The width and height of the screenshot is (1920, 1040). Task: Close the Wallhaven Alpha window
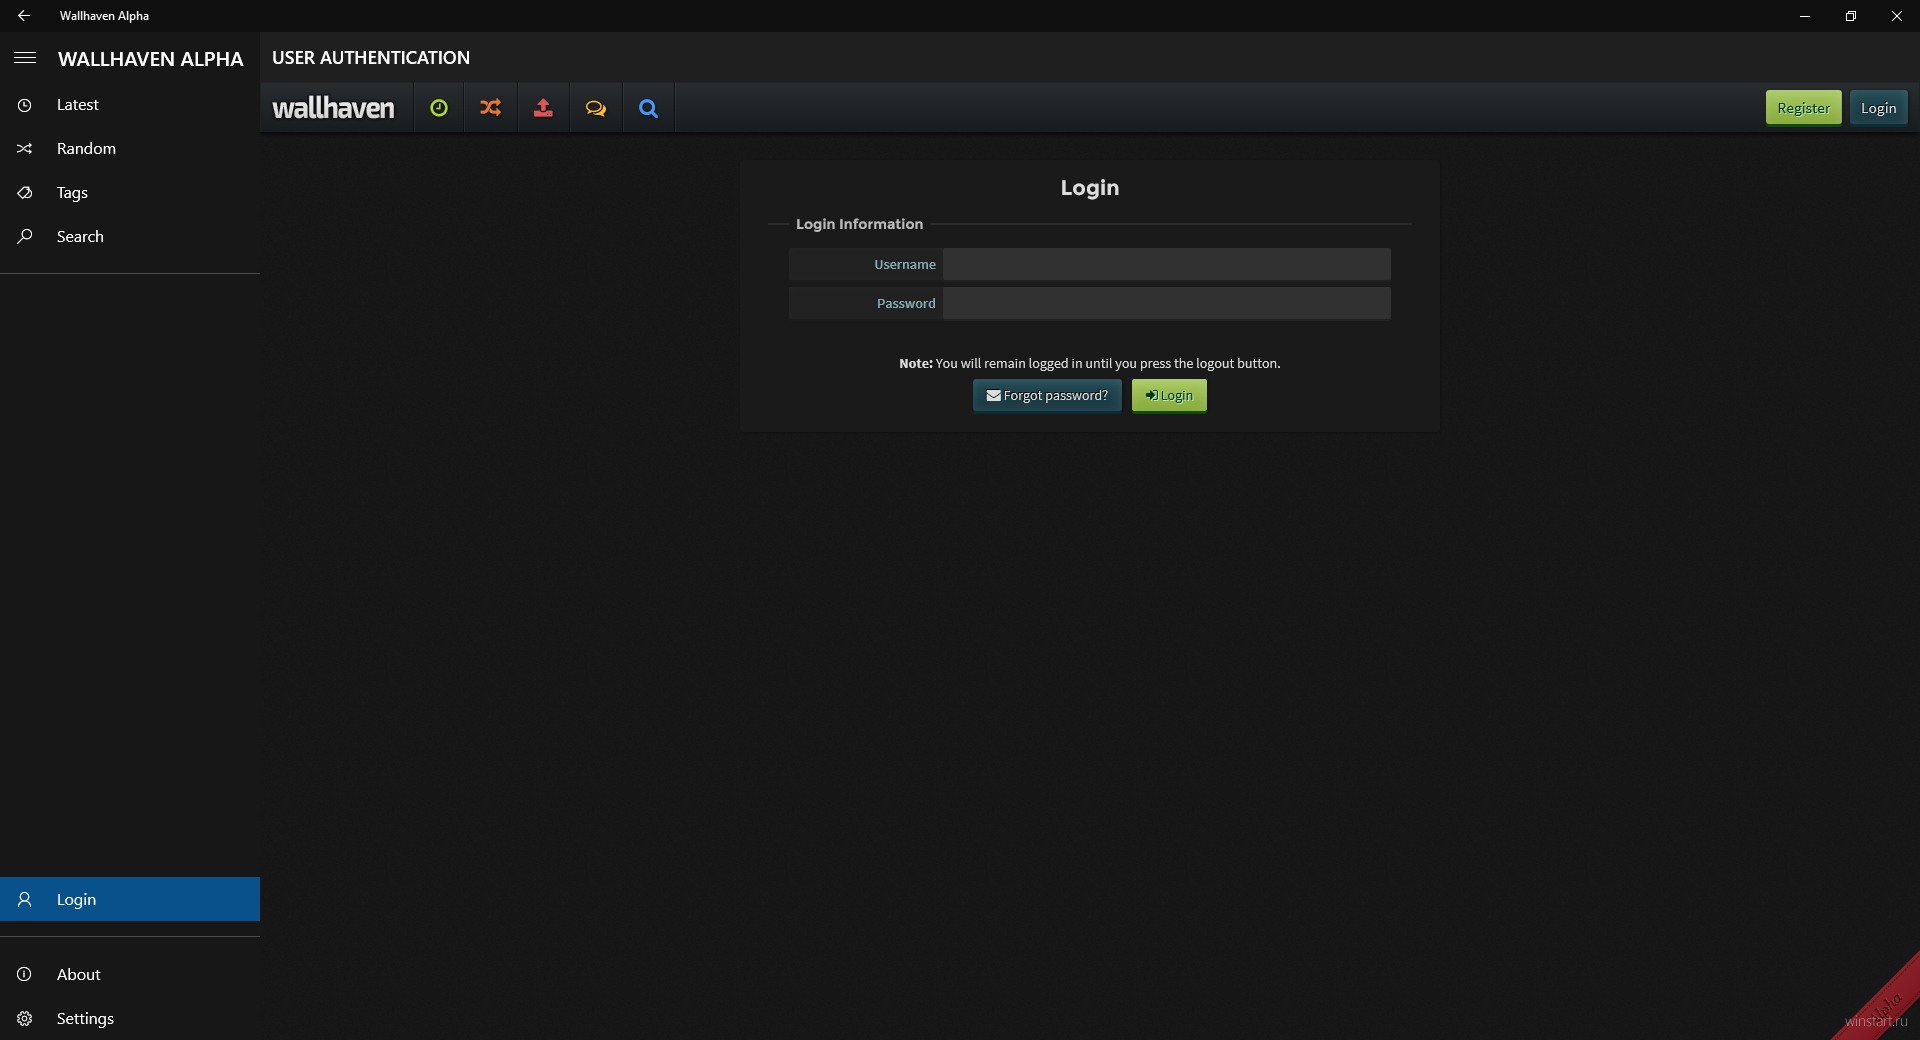(1897, 16)
